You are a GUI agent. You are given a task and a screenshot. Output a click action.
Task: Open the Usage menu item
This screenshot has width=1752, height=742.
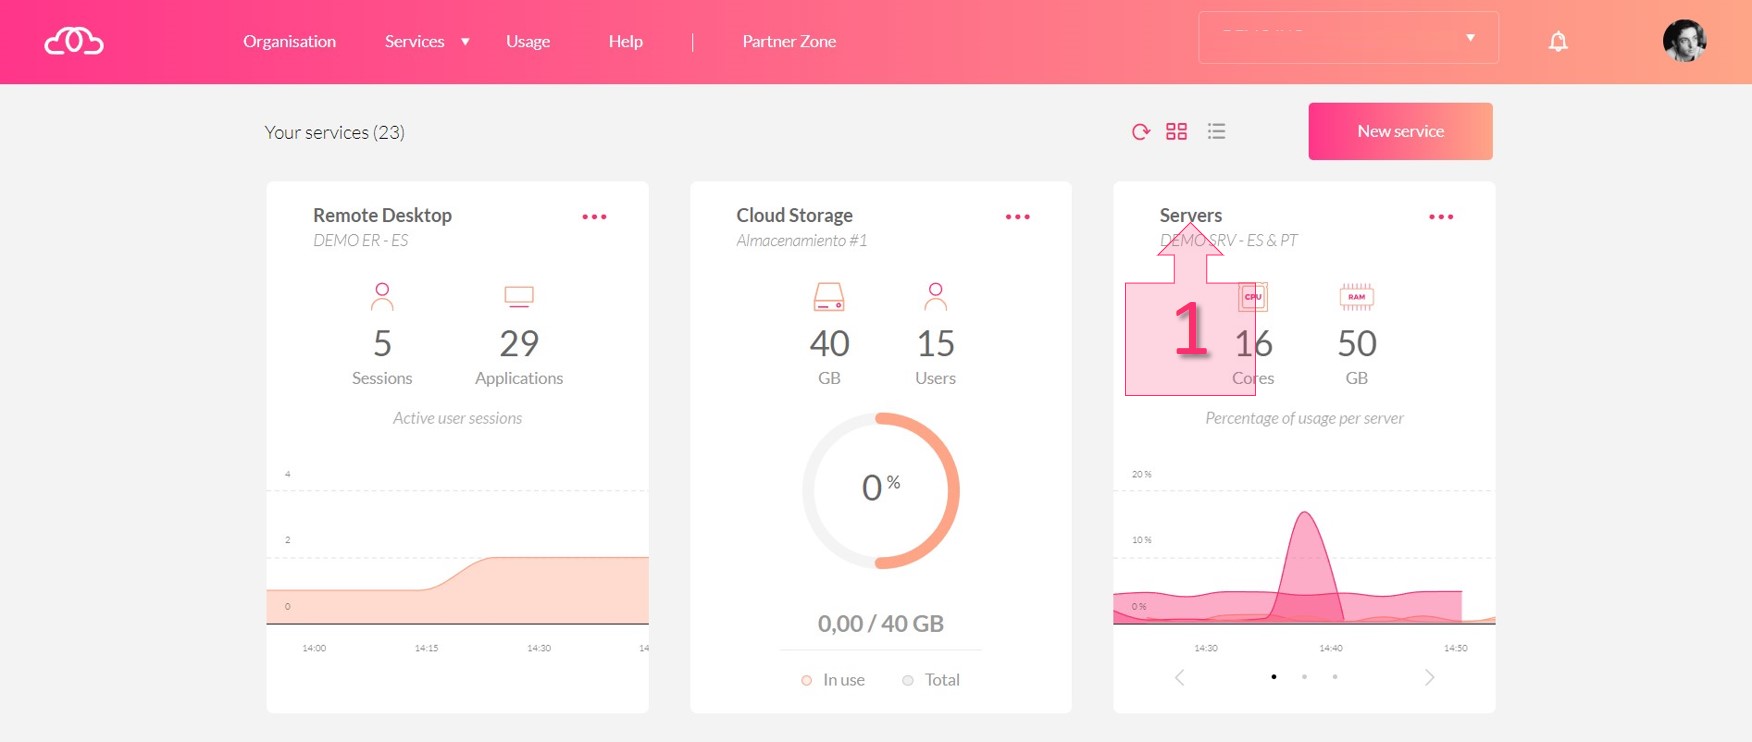coord(528,41)
